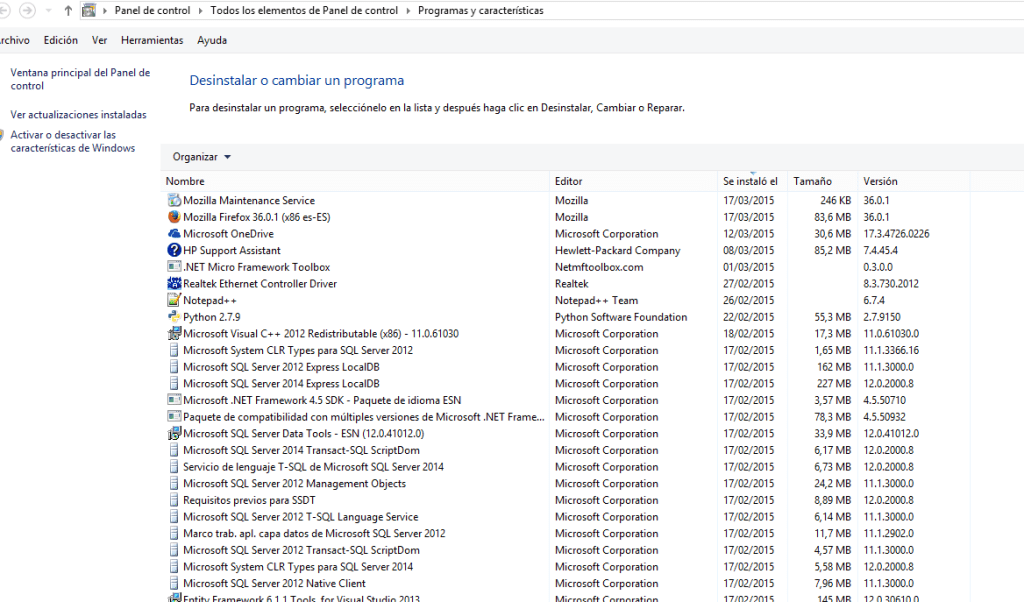
Task: Click icon of SQL Server 2012 Native Client
Action: tap(174, 583)
